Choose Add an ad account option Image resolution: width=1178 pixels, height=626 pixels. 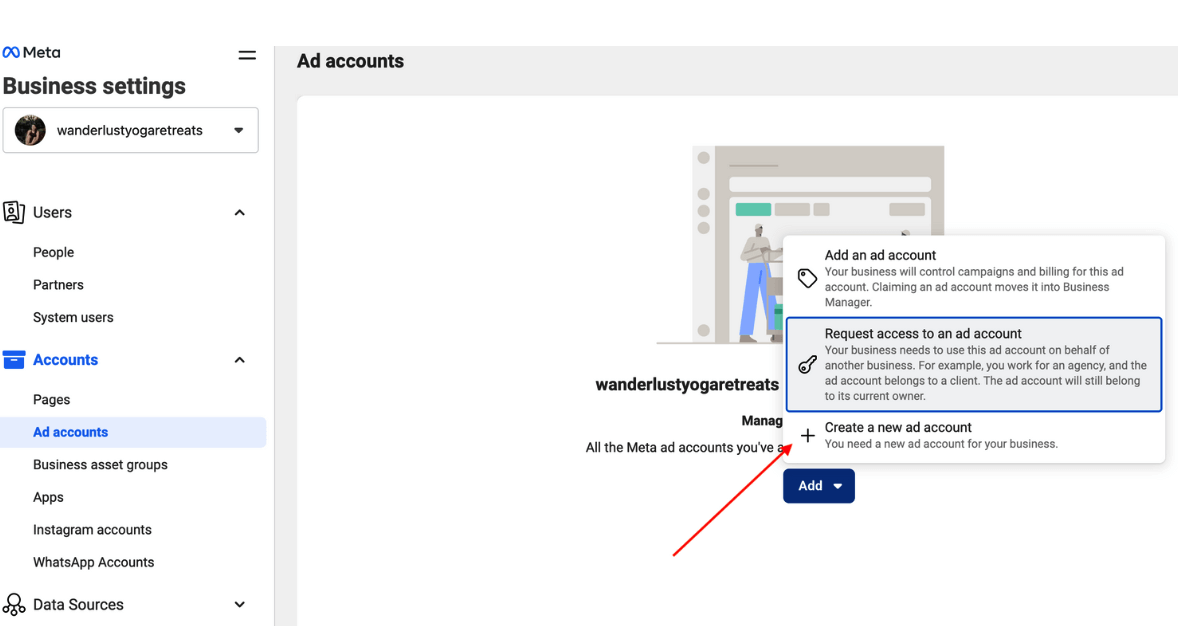(974, 278)
